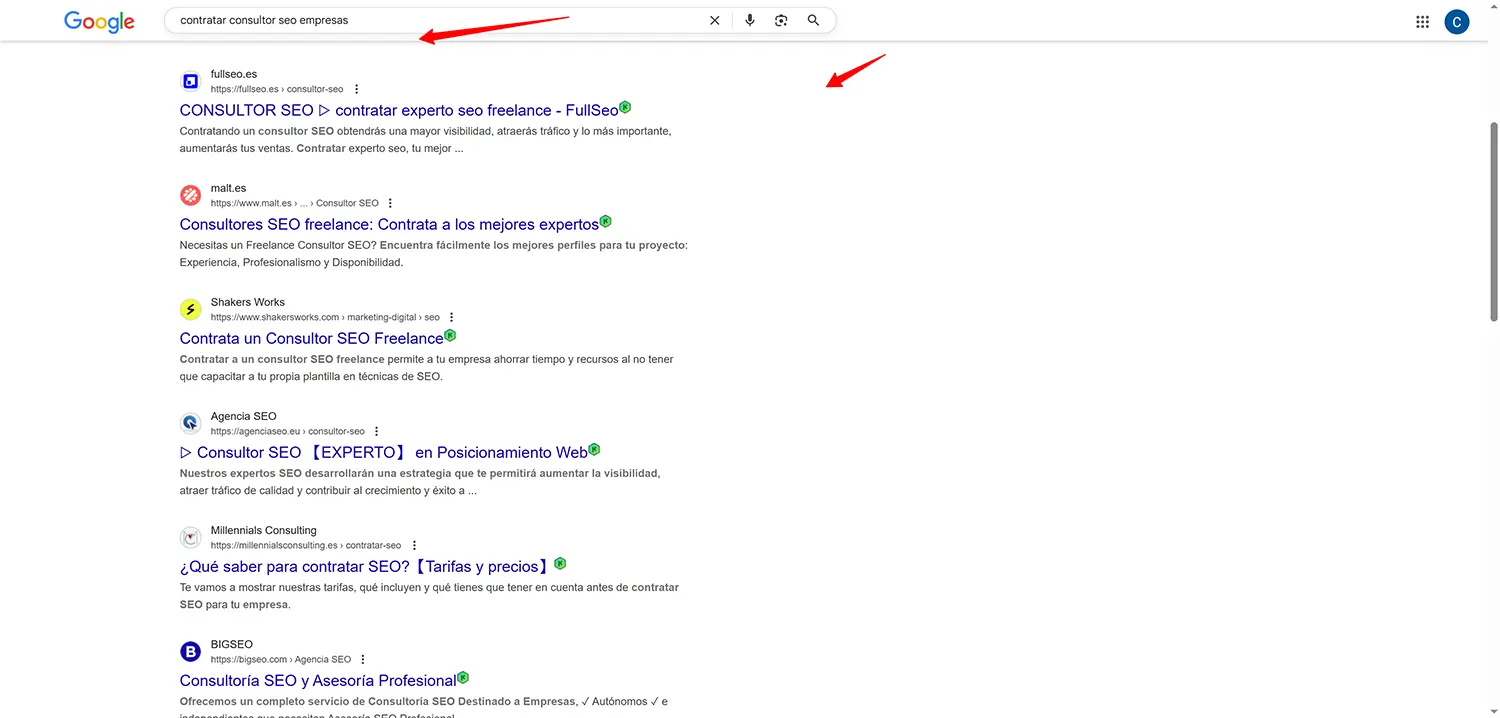Viewport: 1500px width, 718px height.
Task: Open the Google apps grid
Action: (1422, 21)
